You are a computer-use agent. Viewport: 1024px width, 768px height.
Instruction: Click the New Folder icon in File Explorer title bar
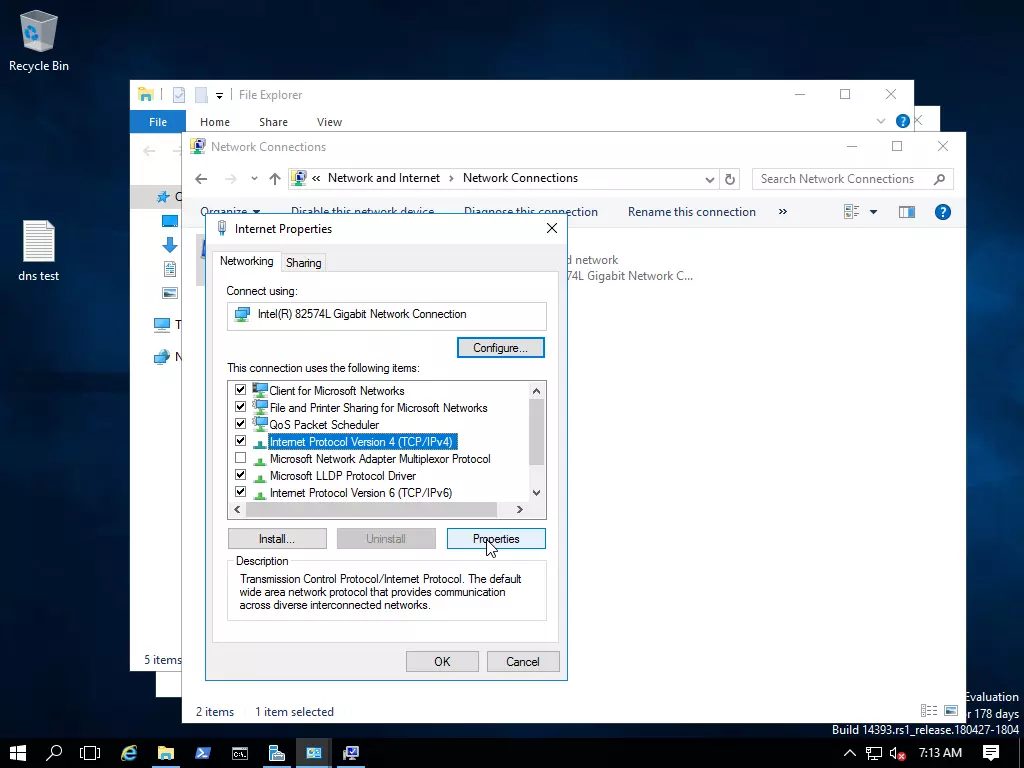(x=201, y=95)
